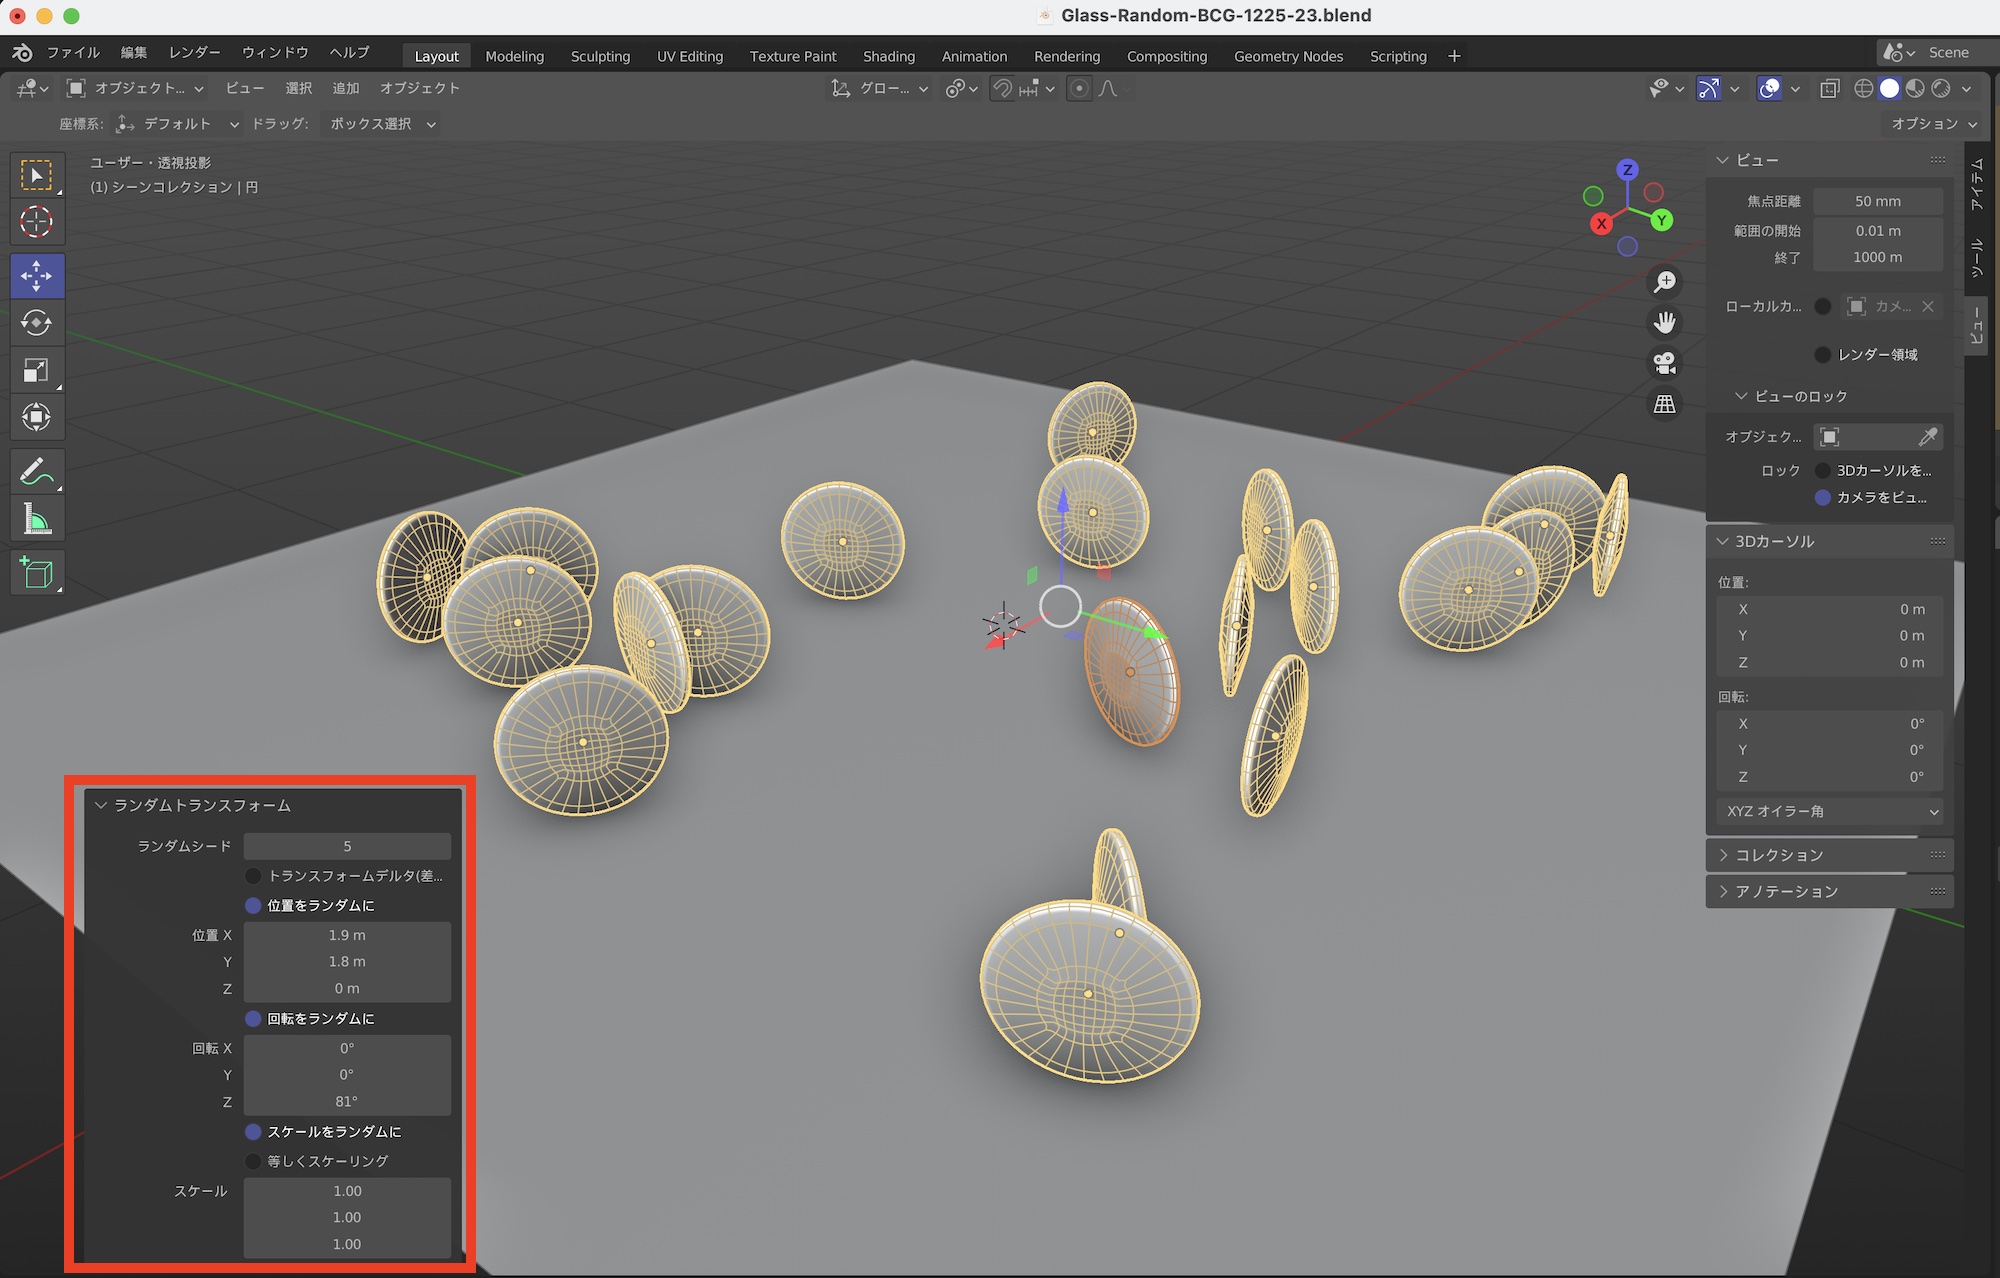Toggle the perspective/orthographic grid icon
Screen dimensions: 2000x1278
point(1665,404)
